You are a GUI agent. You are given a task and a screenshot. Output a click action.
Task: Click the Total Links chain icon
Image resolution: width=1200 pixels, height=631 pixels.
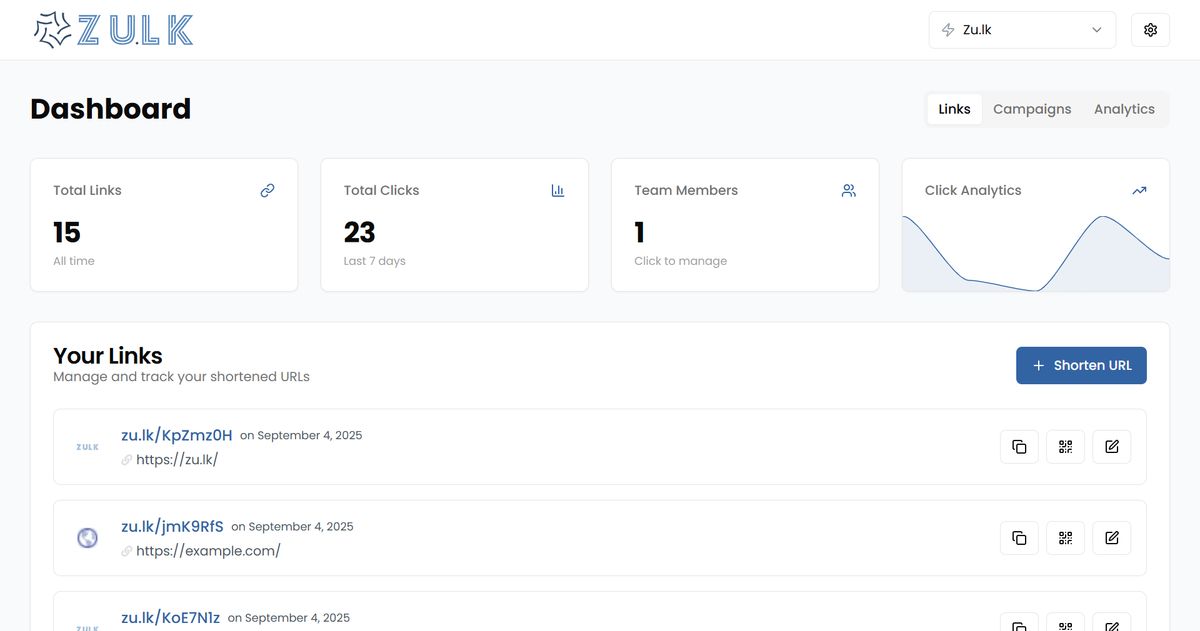[267, 190]
